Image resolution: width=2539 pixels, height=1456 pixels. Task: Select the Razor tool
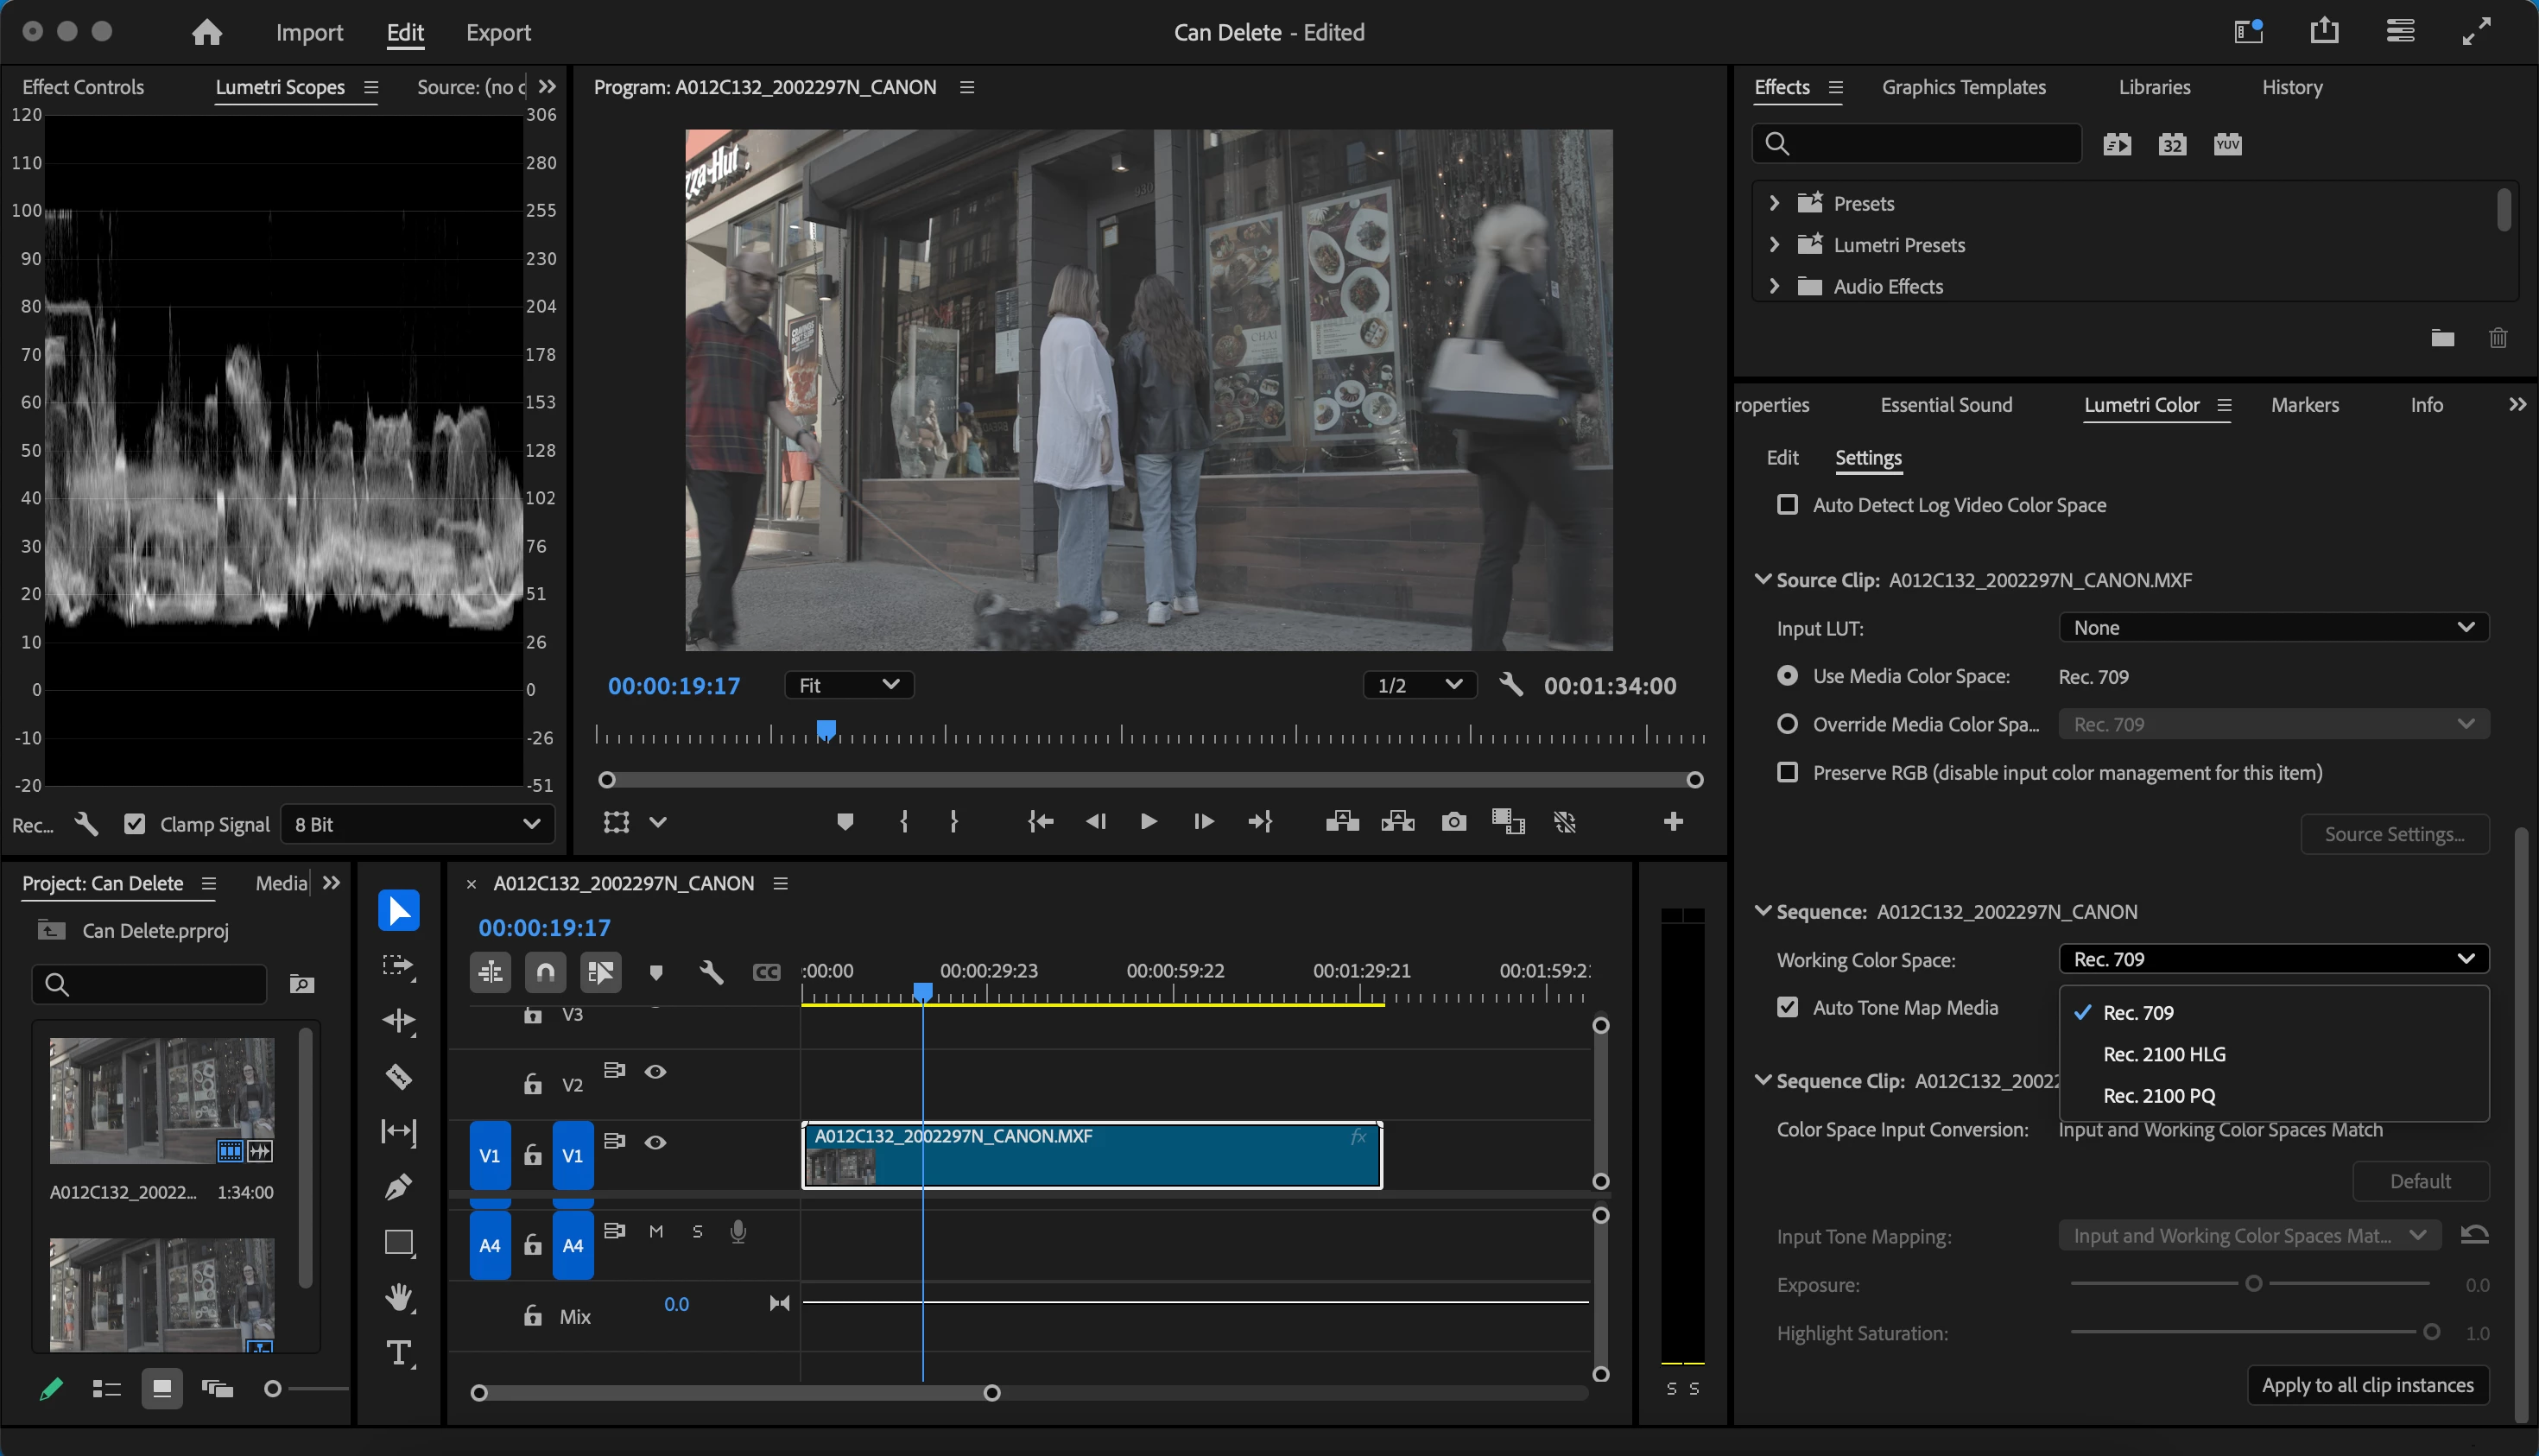coord(398,1077)
